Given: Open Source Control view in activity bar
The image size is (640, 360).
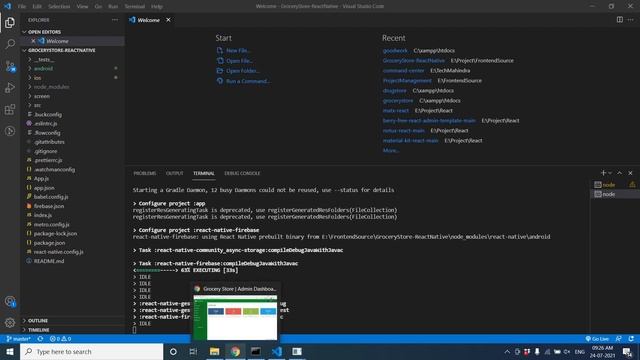Looking at the screenshot, I should (x=10, y=66).
